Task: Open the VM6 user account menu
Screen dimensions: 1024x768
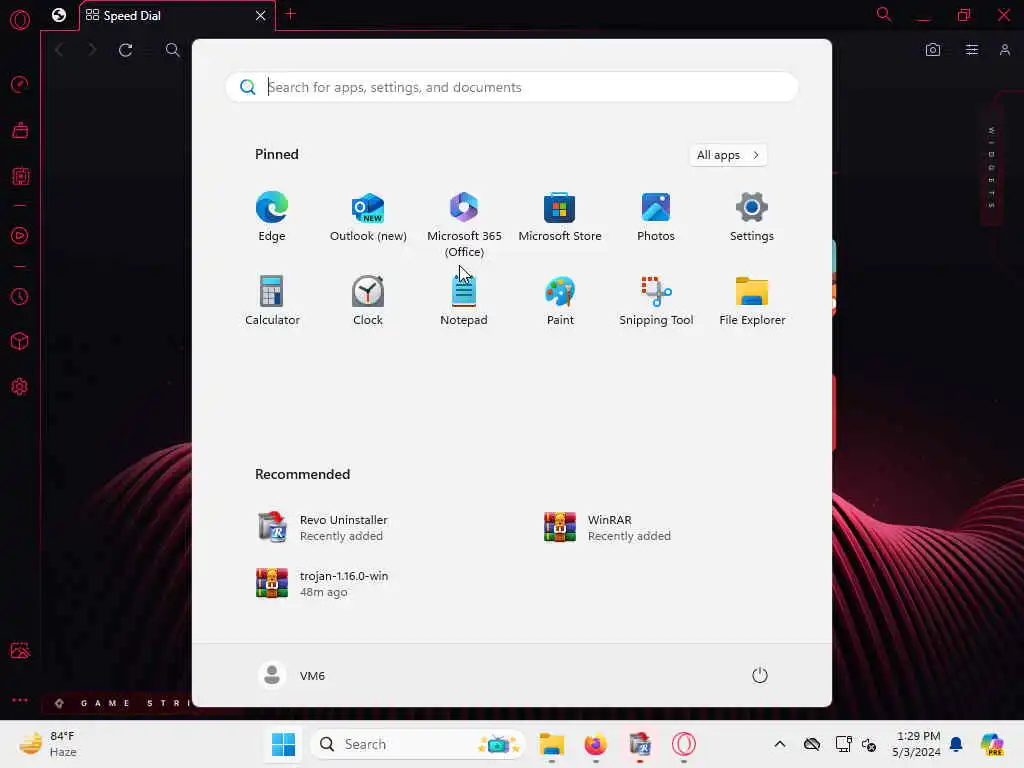Action: coord(292,675)
